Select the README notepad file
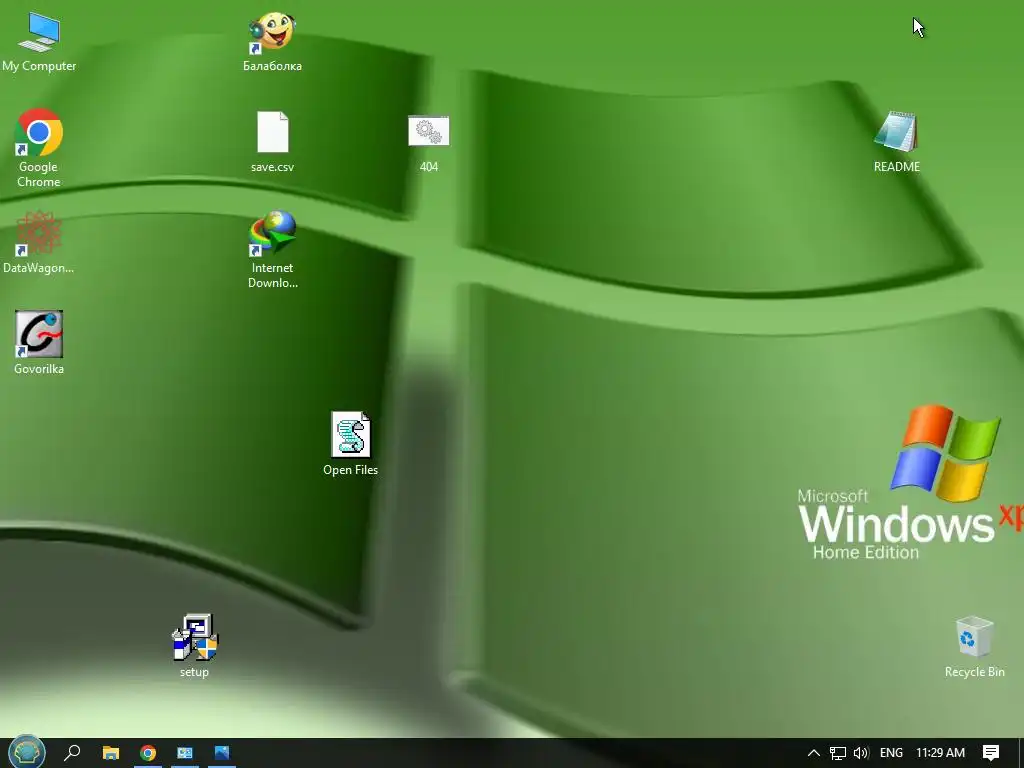 click(x=896, y=132)
